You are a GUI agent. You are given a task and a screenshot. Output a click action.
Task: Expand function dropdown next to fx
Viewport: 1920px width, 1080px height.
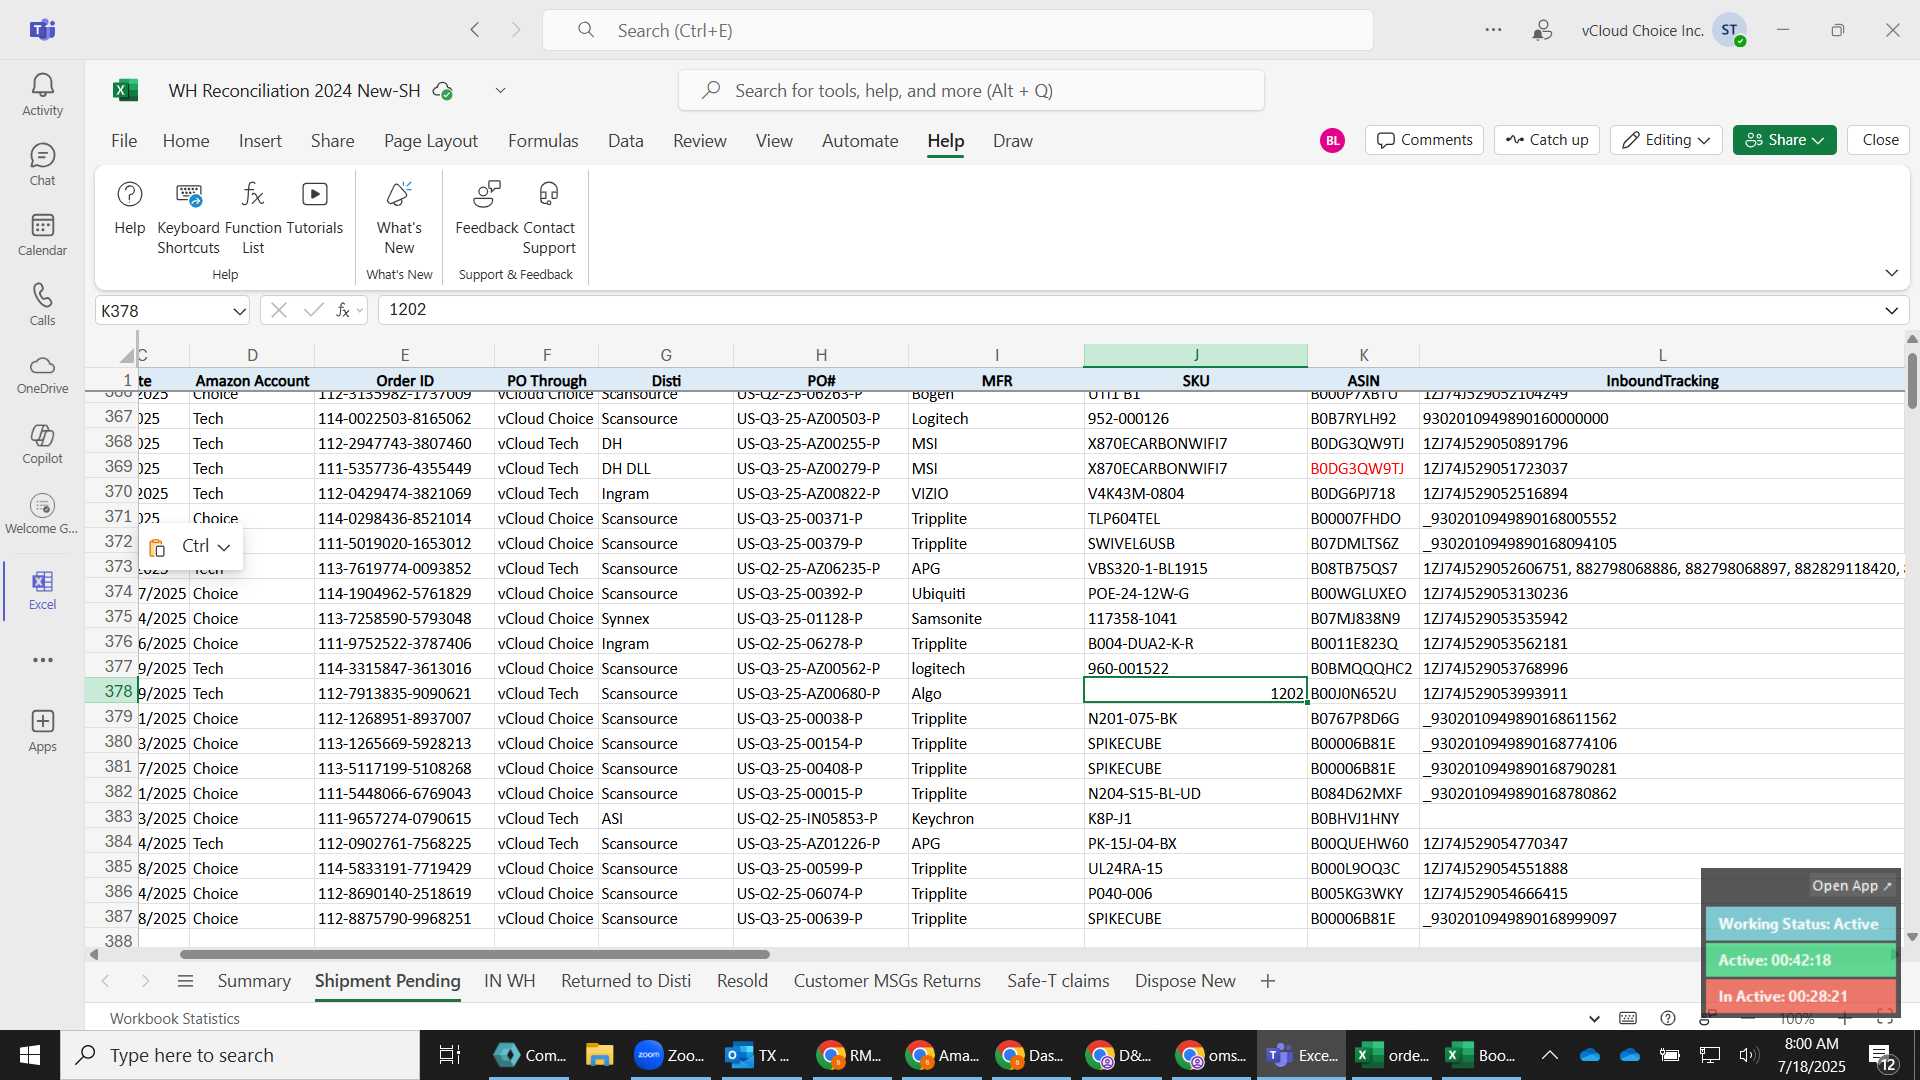tap(360, 310)
